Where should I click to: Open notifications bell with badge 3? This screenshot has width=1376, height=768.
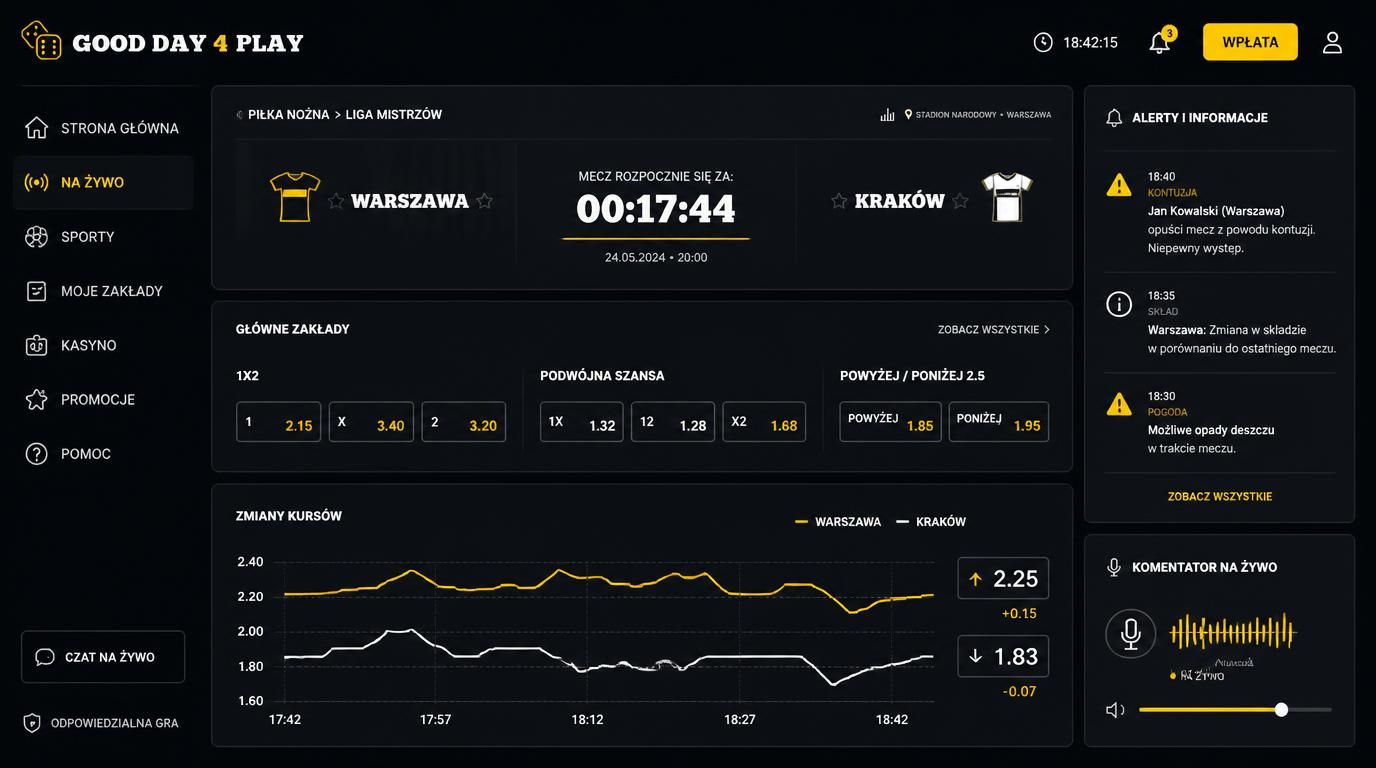[1161, 41]
